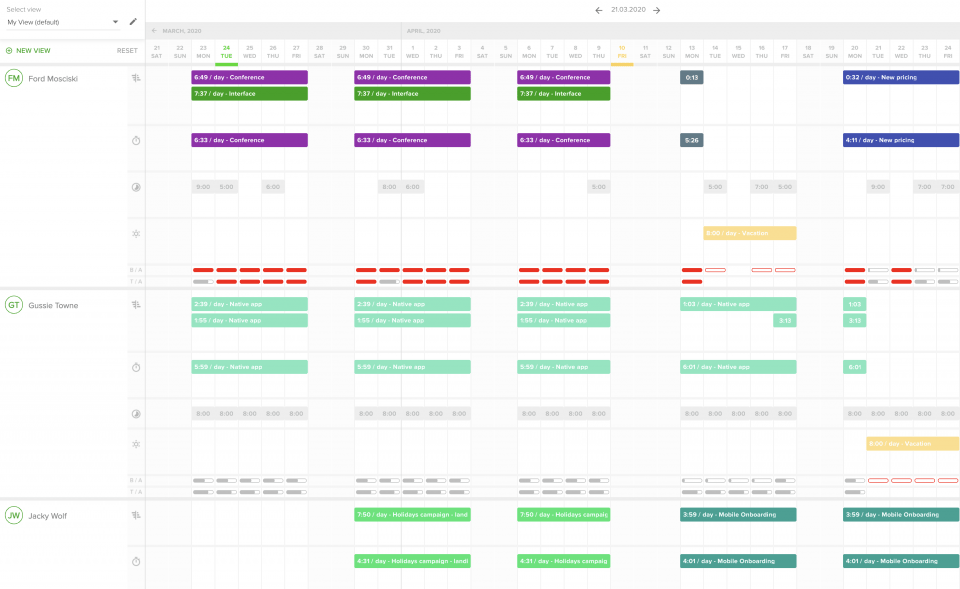Click the filter icon in Jacky Wolf's row
Screen dimensions: 960x589
[x=136, y=515]
